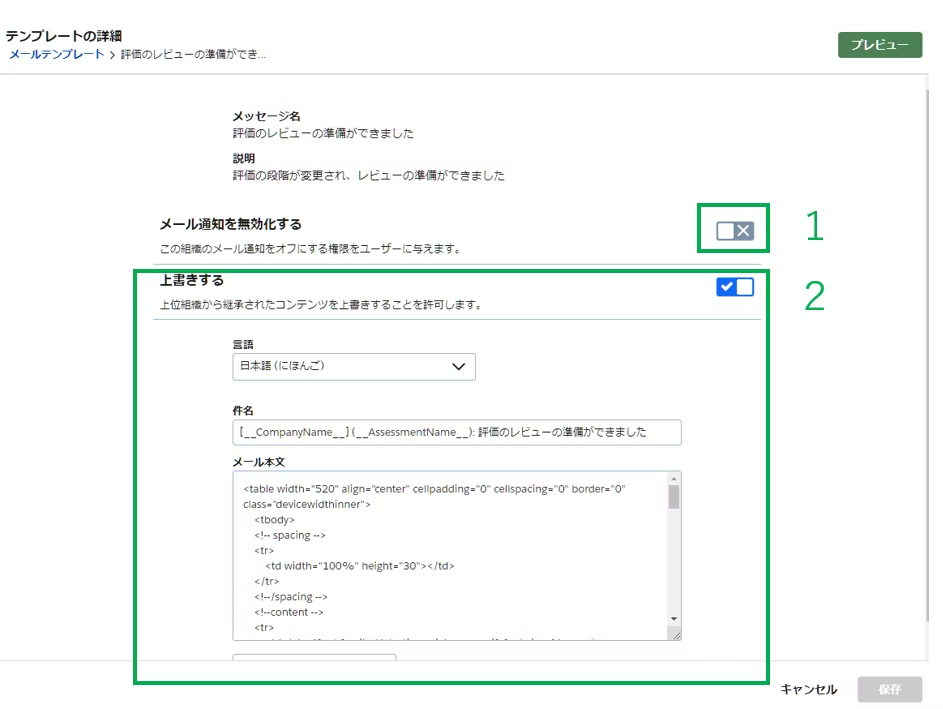The width and height of the screenshot is (943, 709).
Task: Click the breadcrumb chevron separator
Action: 112,55
